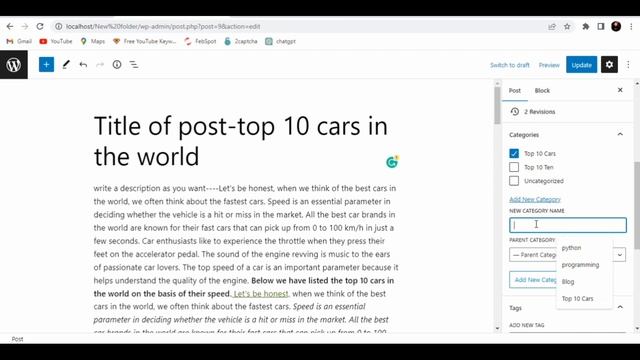Open the Chrome profile avatar
Screen dimensions: 640x360
coord(616,27)
